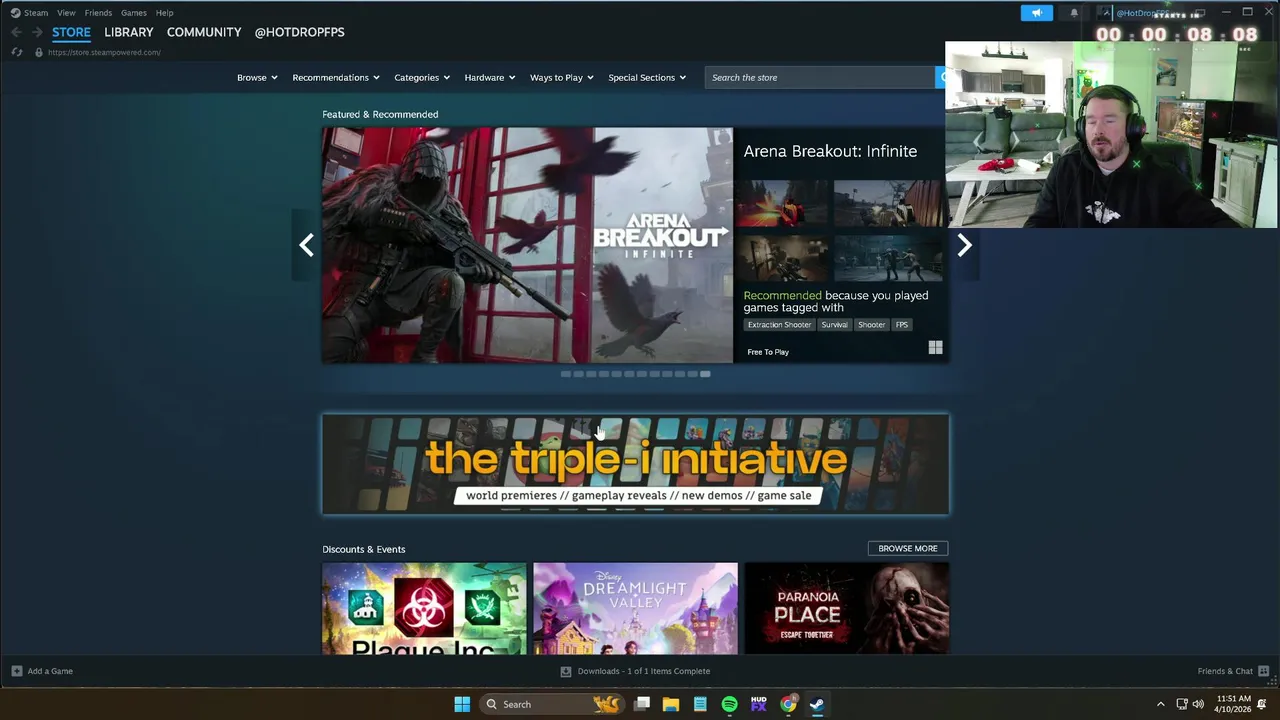Image resolution: width=1280 pixels, height=720 pixels.
Task: Click the BROWSE MORE button
Action: (908, 548)
